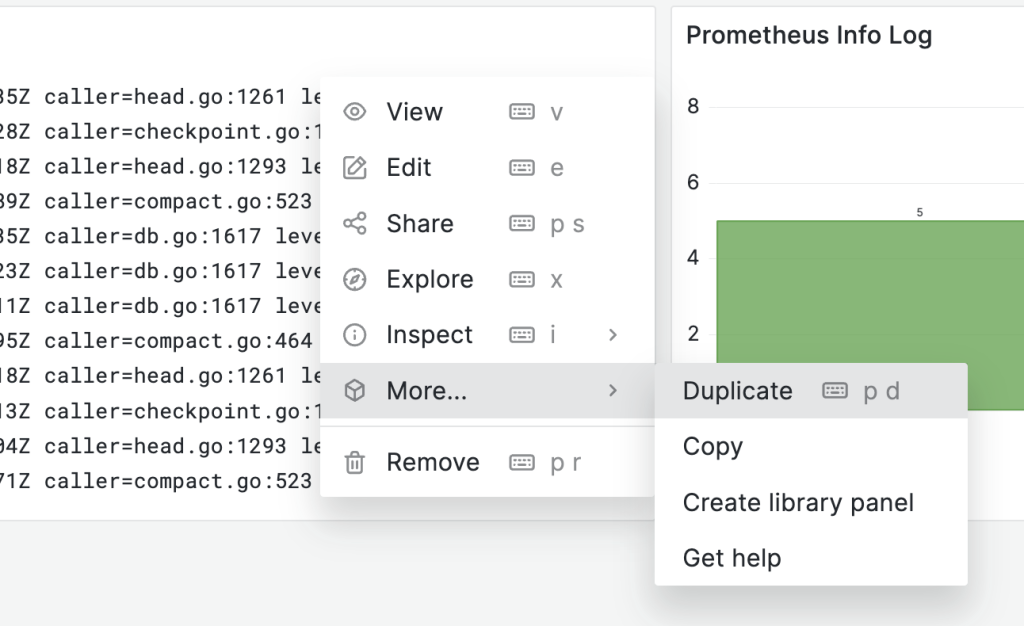Choose Edit in the panel menu
Image resolution: width=1024 pixels, height=626 pixels.
point(409,168)
